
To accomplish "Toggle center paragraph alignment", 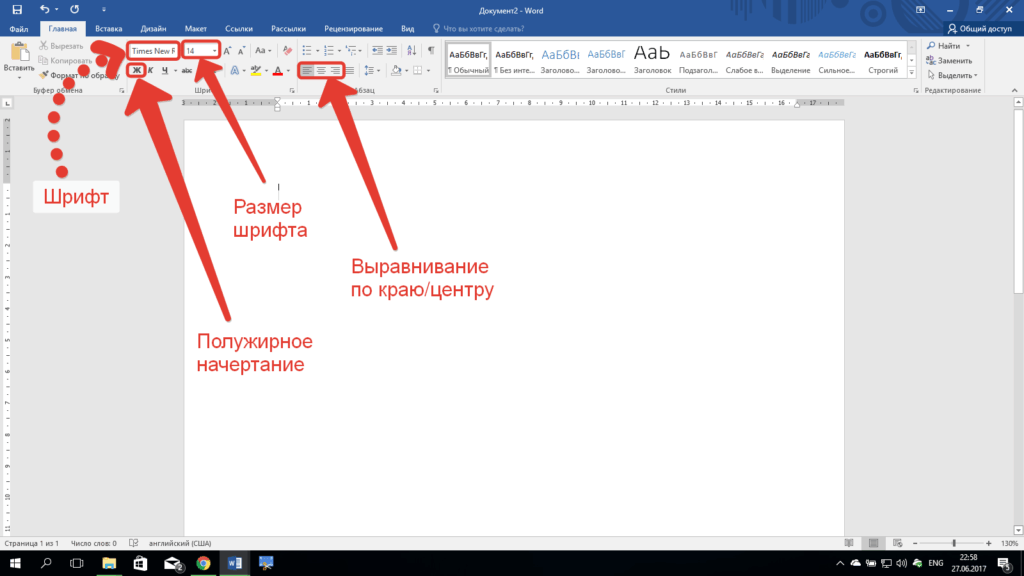I will 323,70.
